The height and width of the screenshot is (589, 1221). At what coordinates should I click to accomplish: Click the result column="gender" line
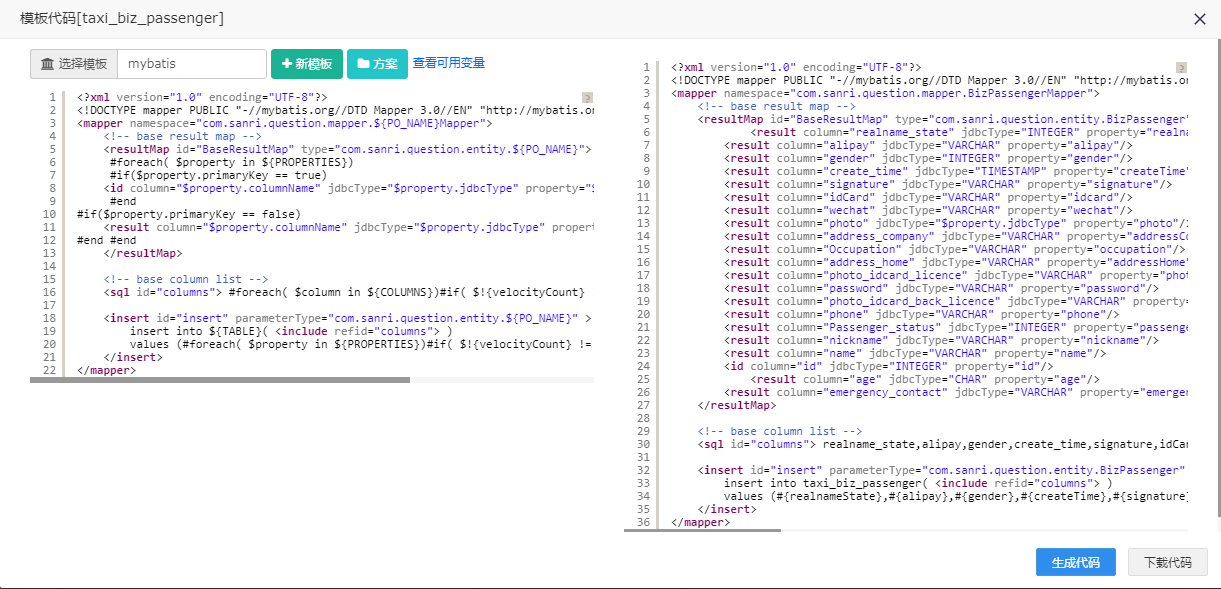tap(928, 158)
